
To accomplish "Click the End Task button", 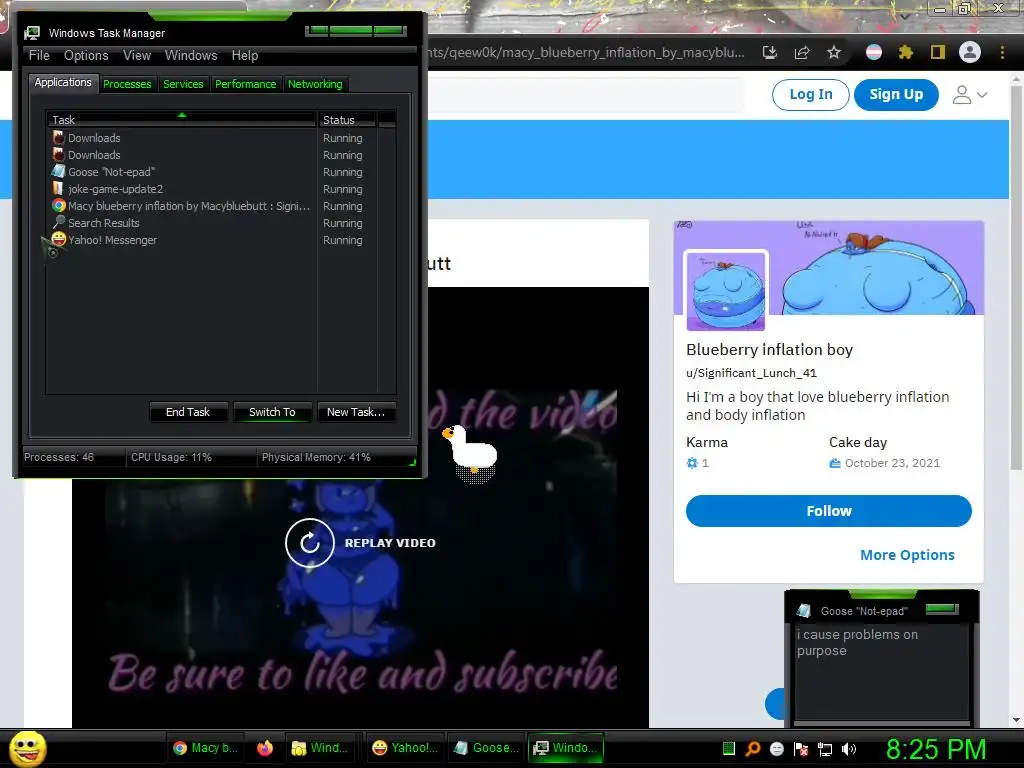I will pyautogui.click(x=188, y=412).
